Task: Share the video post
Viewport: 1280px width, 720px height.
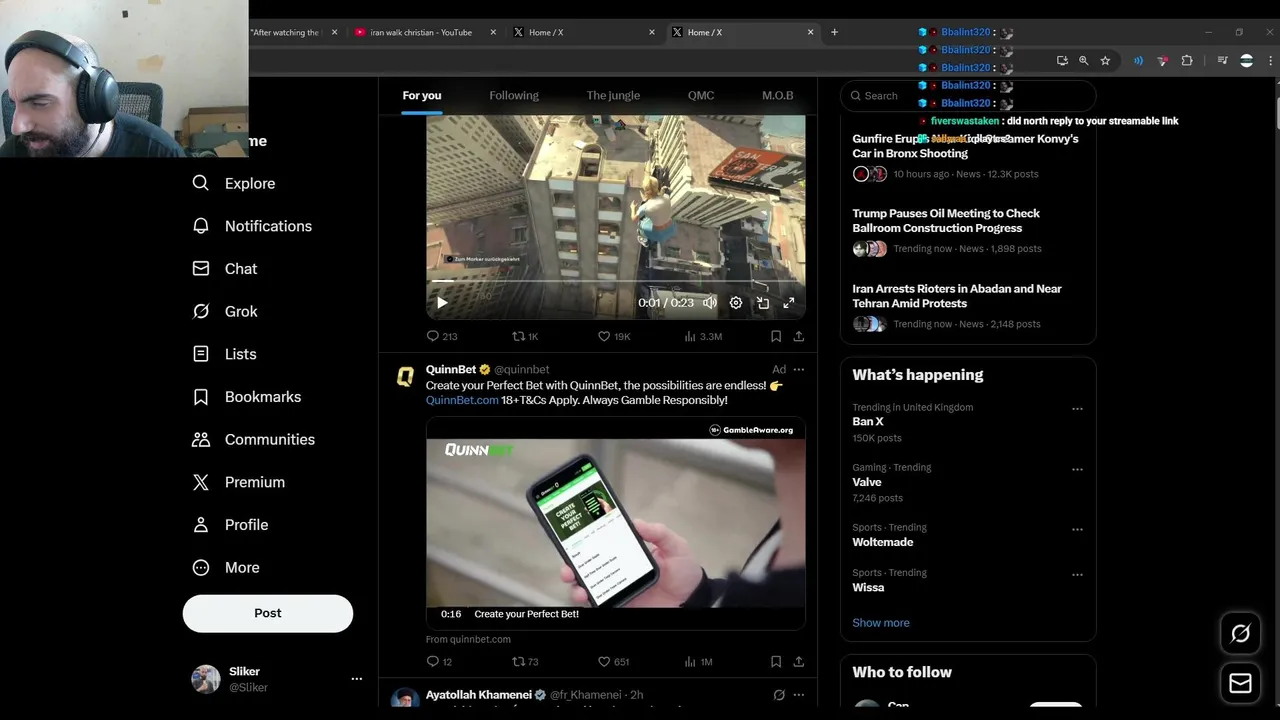Action: pyautogui.click(x=798, y=337)
